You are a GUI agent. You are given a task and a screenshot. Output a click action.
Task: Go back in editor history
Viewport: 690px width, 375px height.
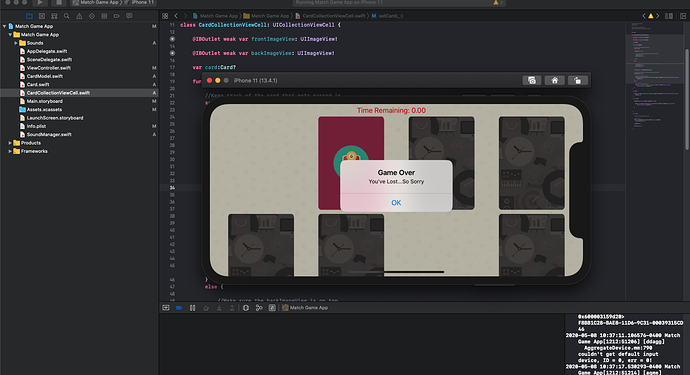point(176,16)
